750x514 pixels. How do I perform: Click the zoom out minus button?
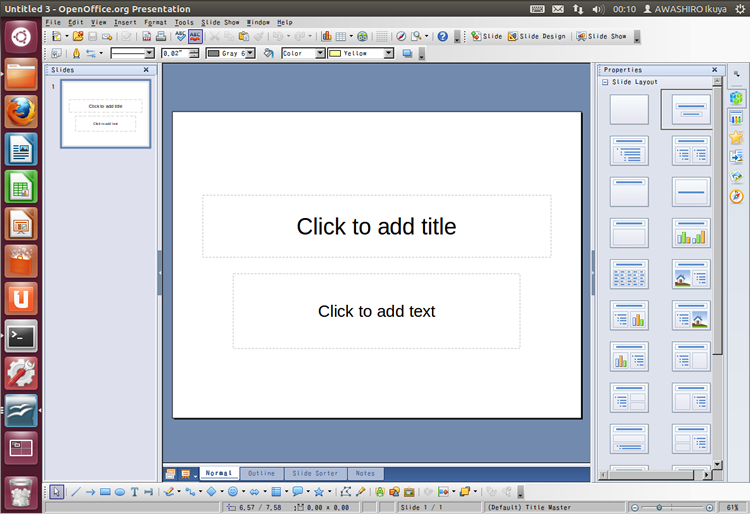[x=635, y=508]
